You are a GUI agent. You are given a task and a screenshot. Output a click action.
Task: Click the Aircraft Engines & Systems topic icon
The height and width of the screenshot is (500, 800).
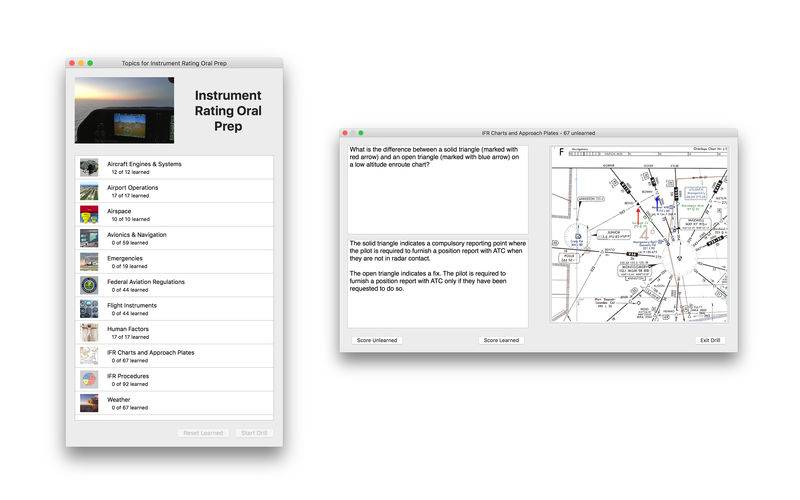tap(89, 168)
